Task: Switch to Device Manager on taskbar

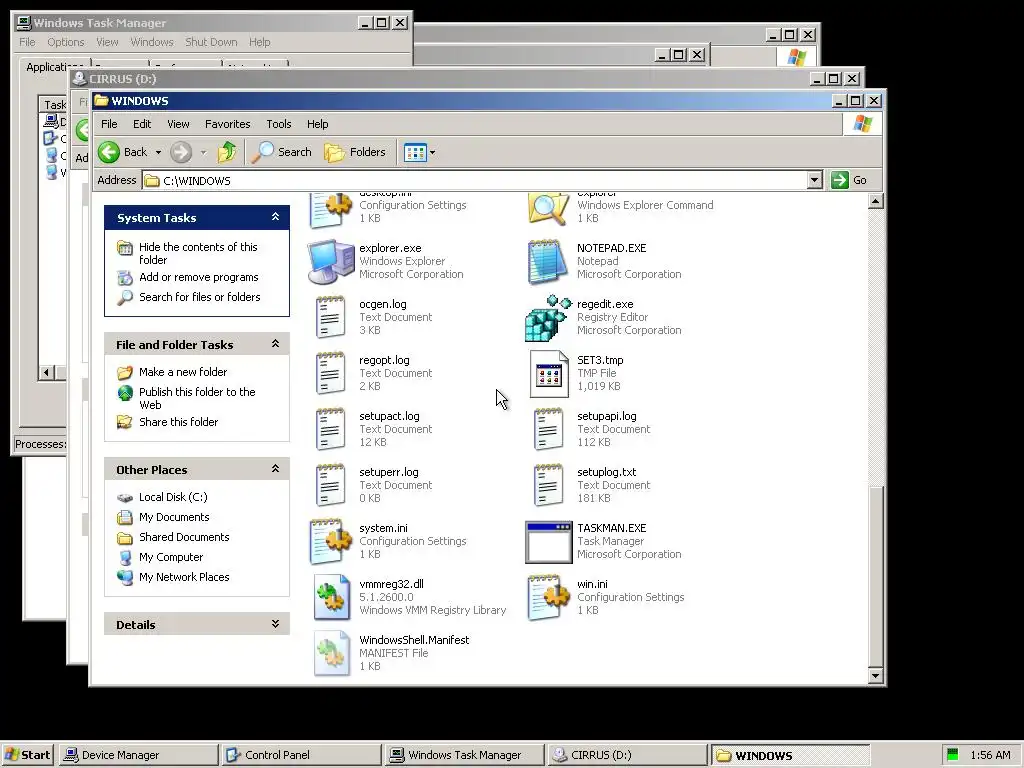Action: point(138,755)
